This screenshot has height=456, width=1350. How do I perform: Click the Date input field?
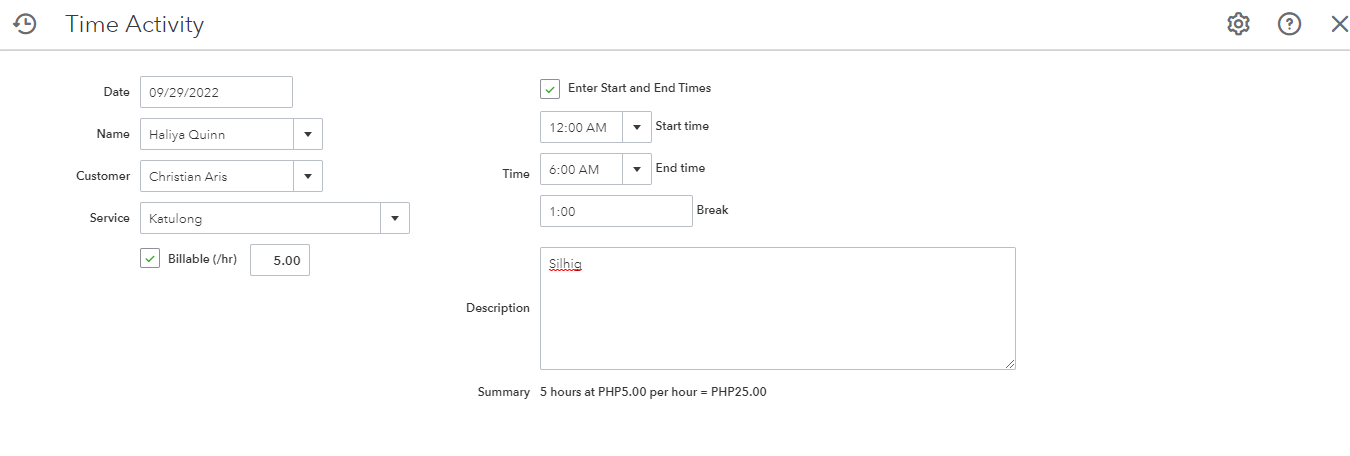tap(216, 92)
